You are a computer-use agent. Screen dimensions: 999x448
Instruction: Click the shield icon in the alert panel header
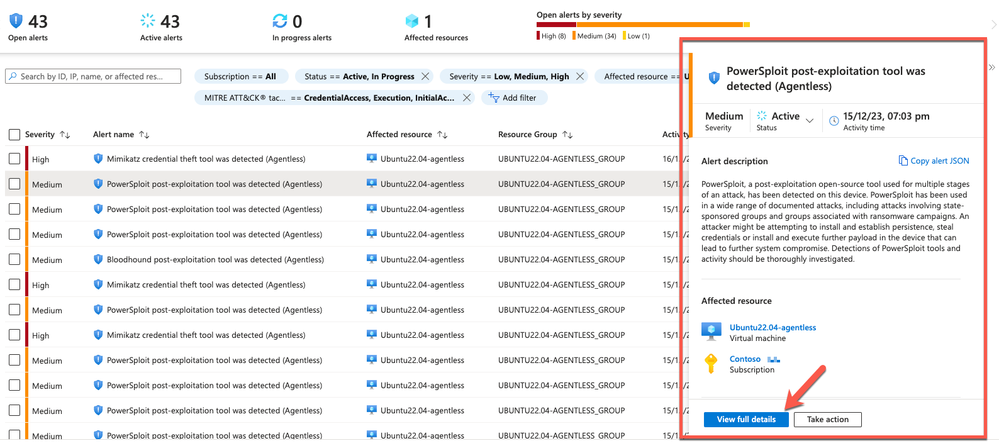click(714, 78)
